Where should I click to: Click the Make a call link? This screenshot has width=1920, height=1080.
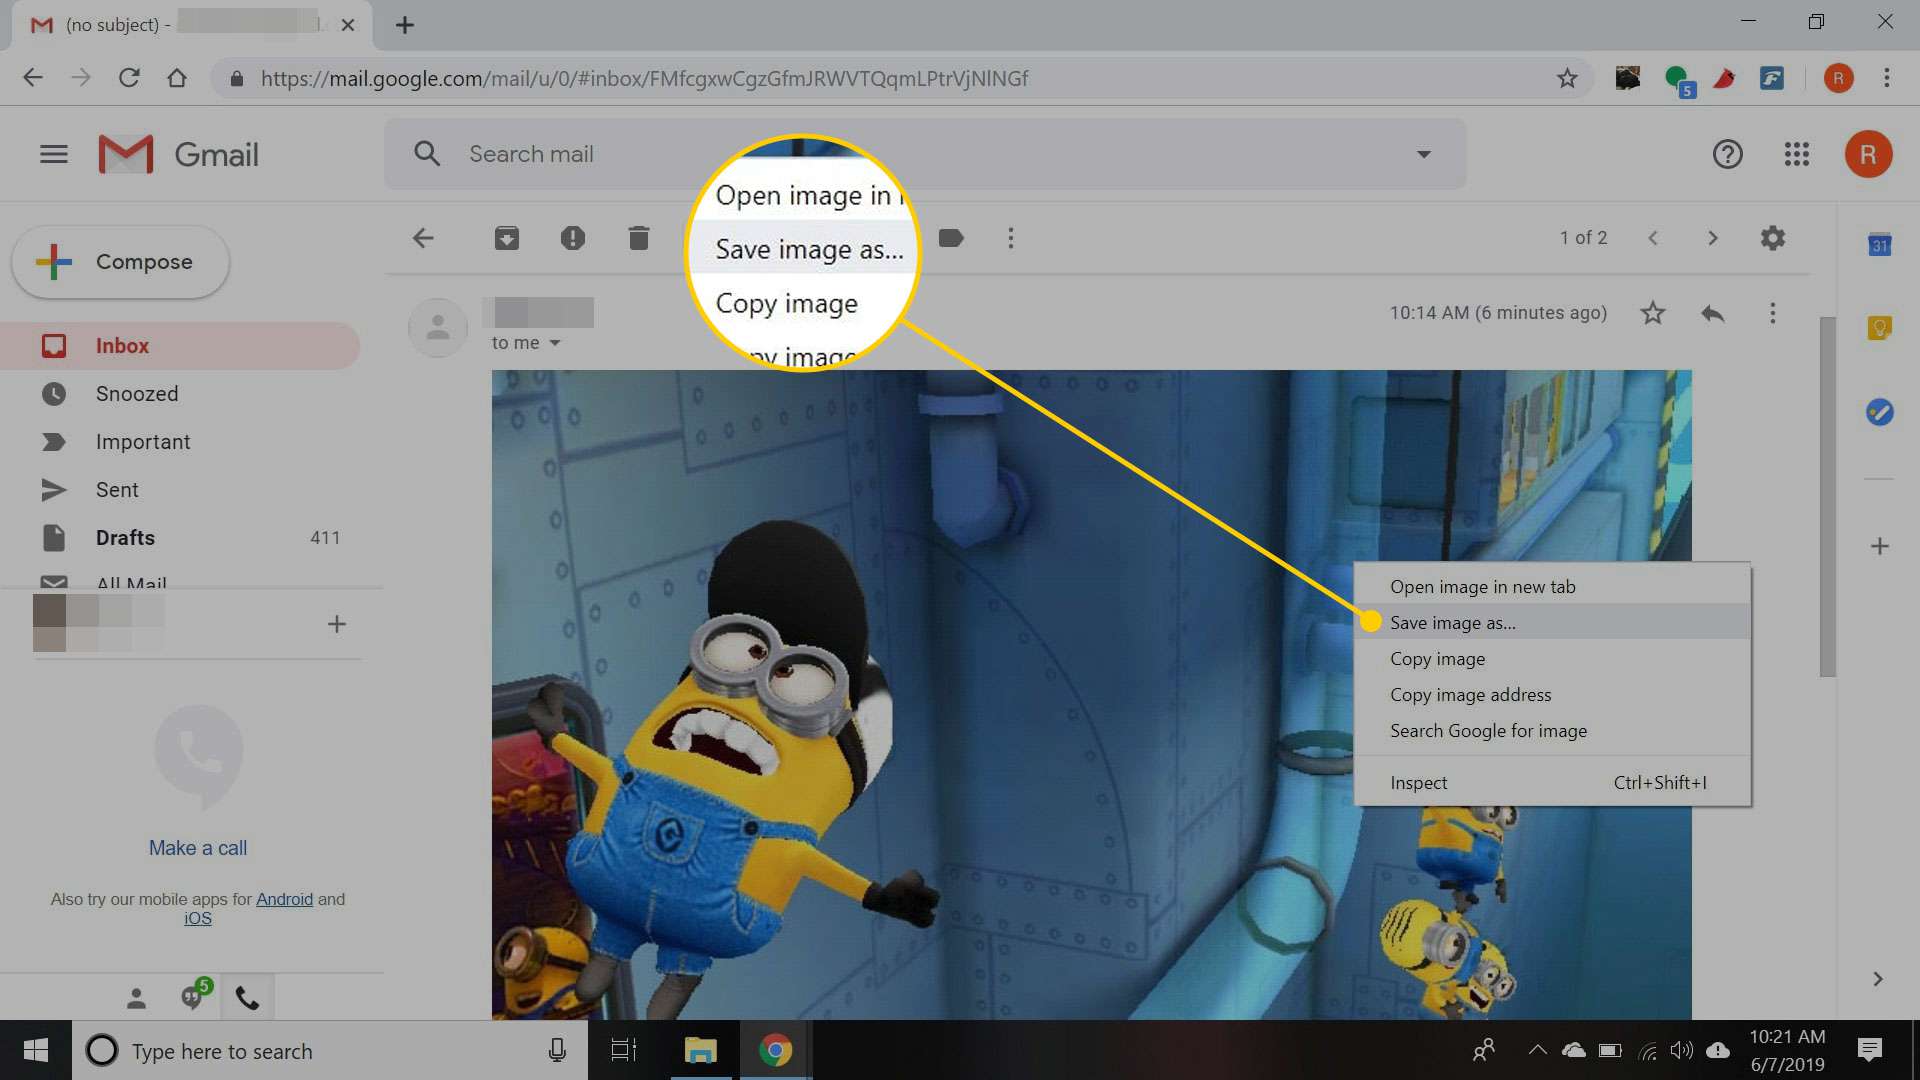coord(198,848)
